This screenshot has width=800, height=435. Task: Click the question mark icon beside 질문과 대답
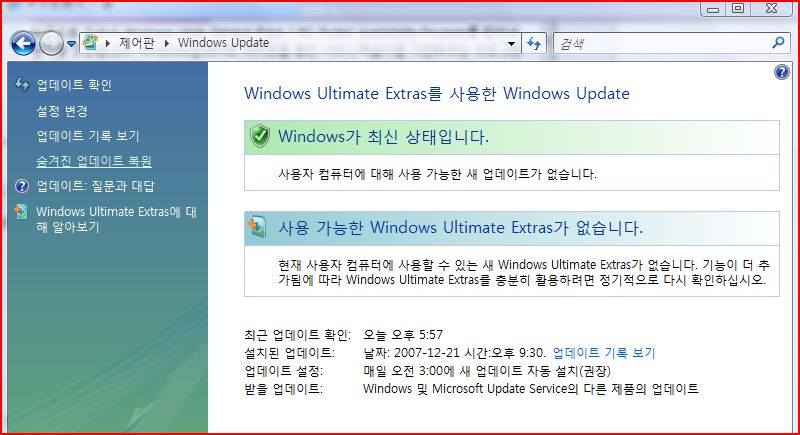(x=22, y=186)
